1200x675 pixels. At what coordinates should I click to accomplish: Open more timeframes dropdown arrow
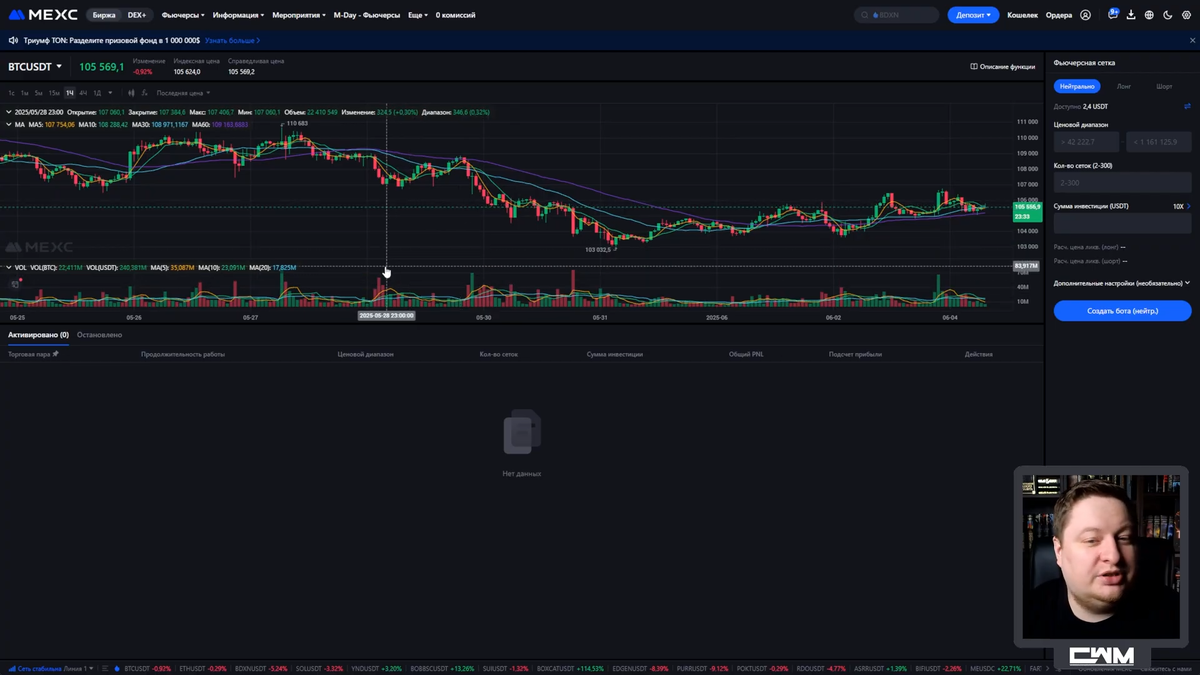point(110,93)
